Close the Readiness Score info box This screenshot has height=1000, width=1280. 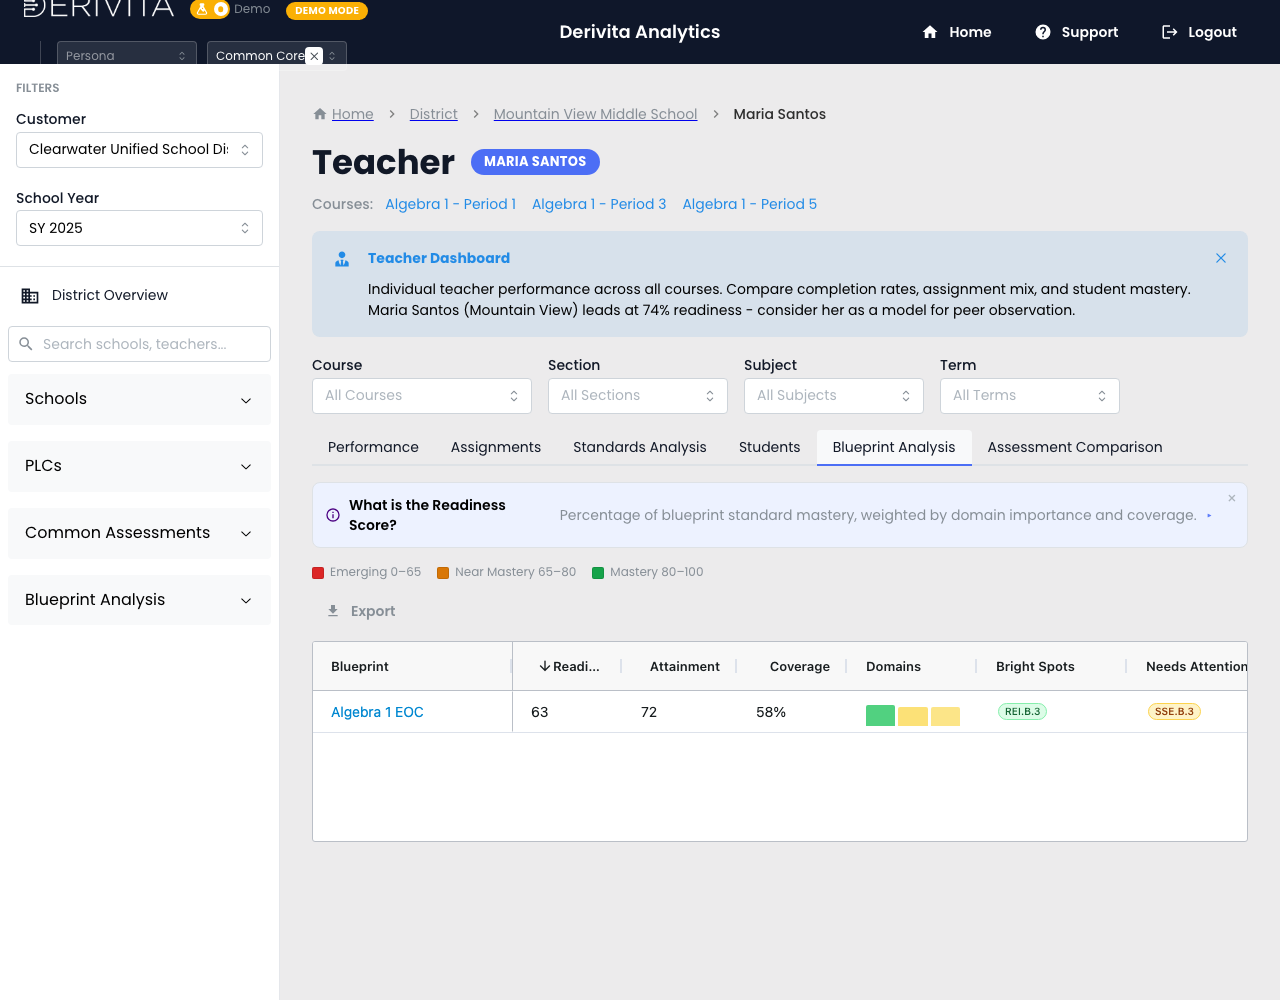(x=1232, y=498)
